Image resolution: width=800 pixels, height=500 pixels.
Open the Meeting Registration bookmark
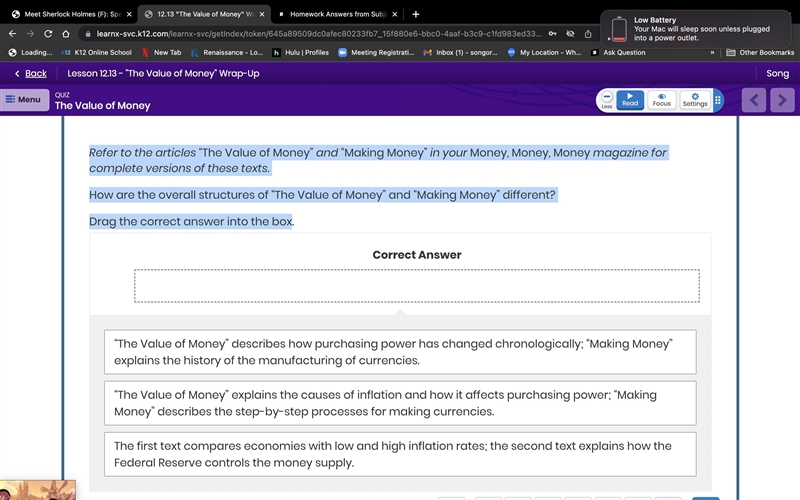(377, 52)
